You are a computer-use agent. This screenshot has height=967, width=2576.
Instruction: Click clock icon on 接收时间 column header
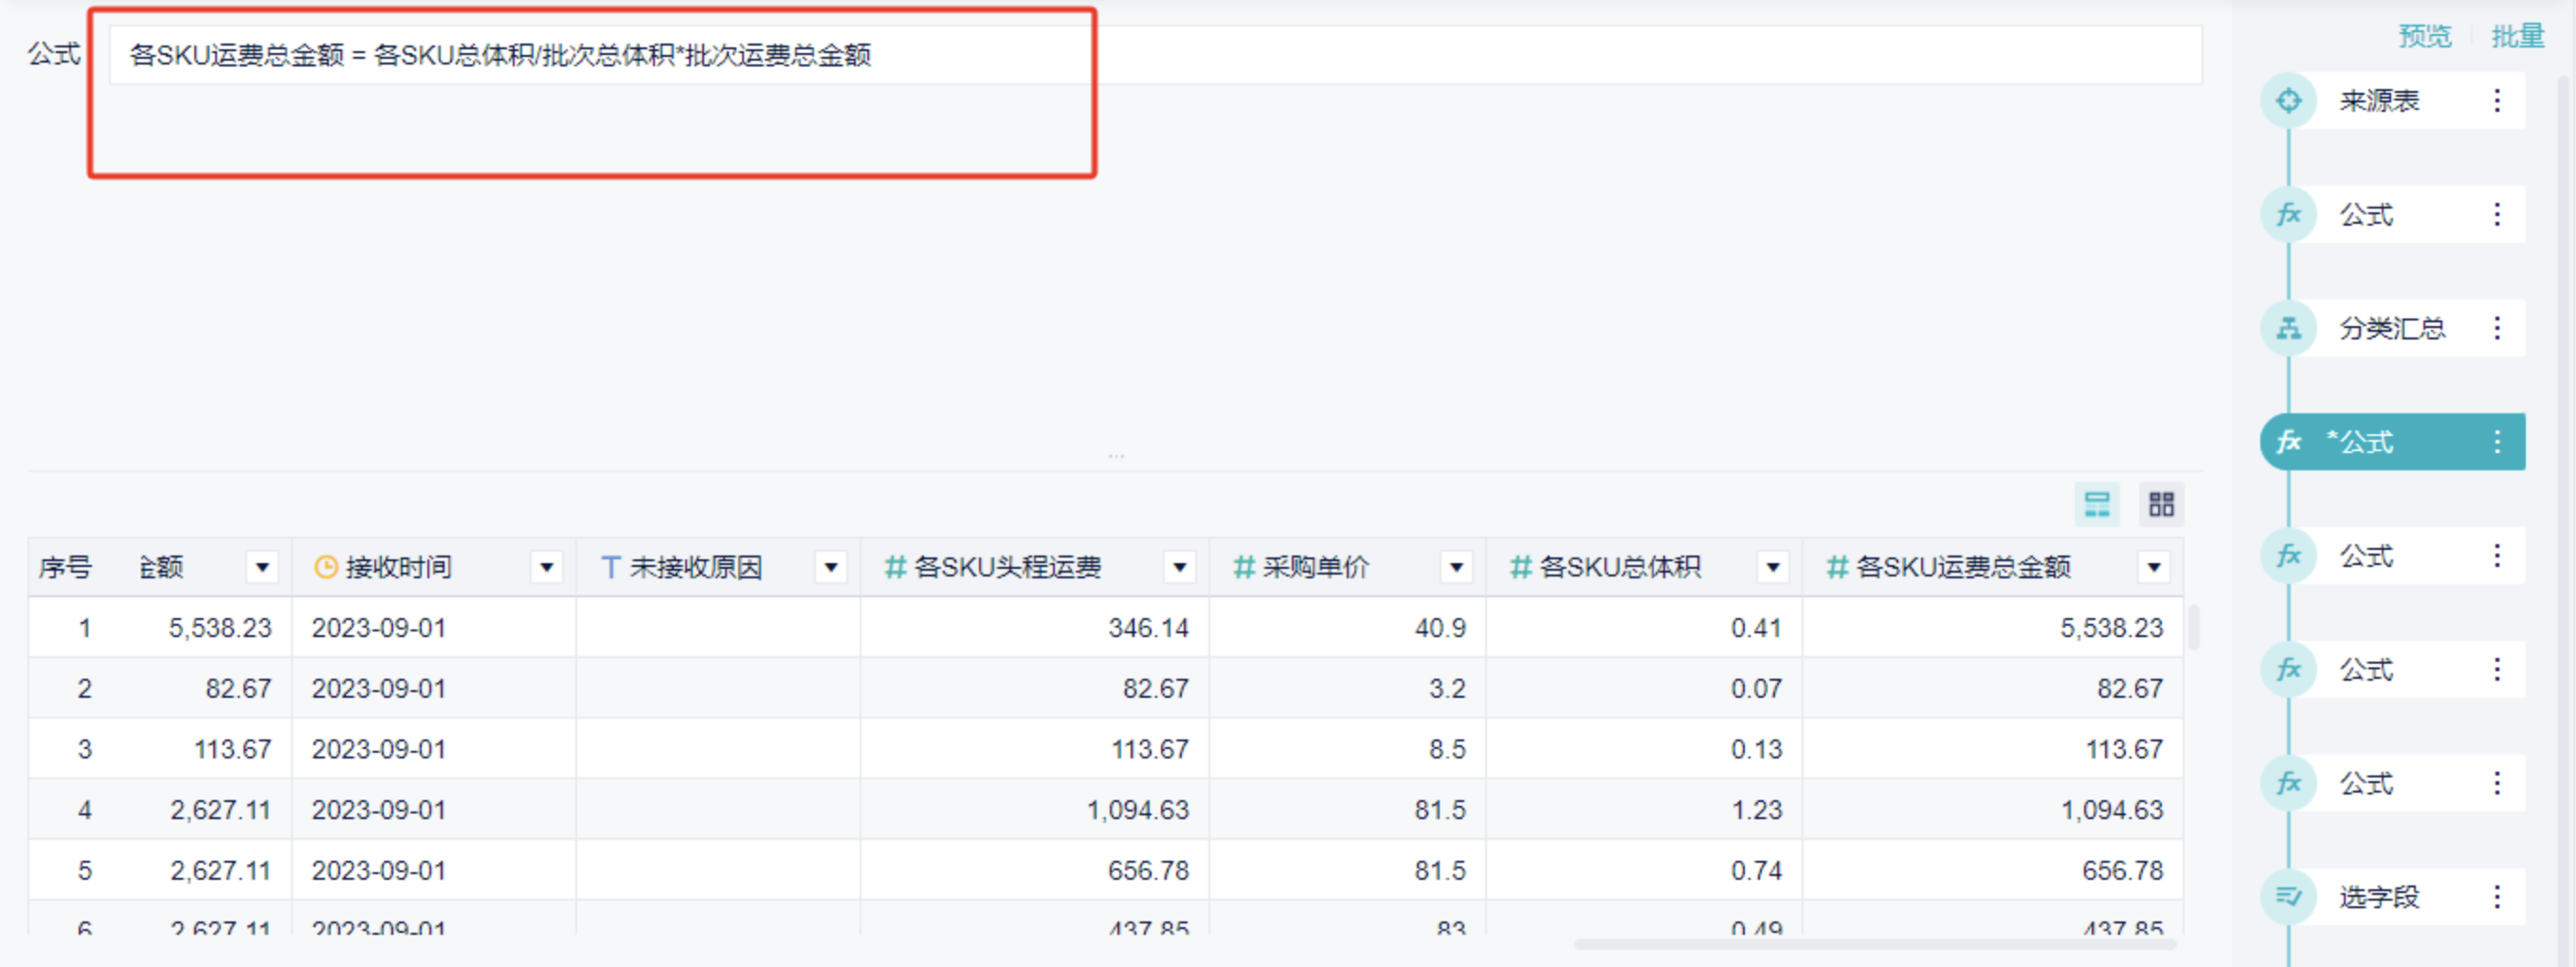[325, 568]
